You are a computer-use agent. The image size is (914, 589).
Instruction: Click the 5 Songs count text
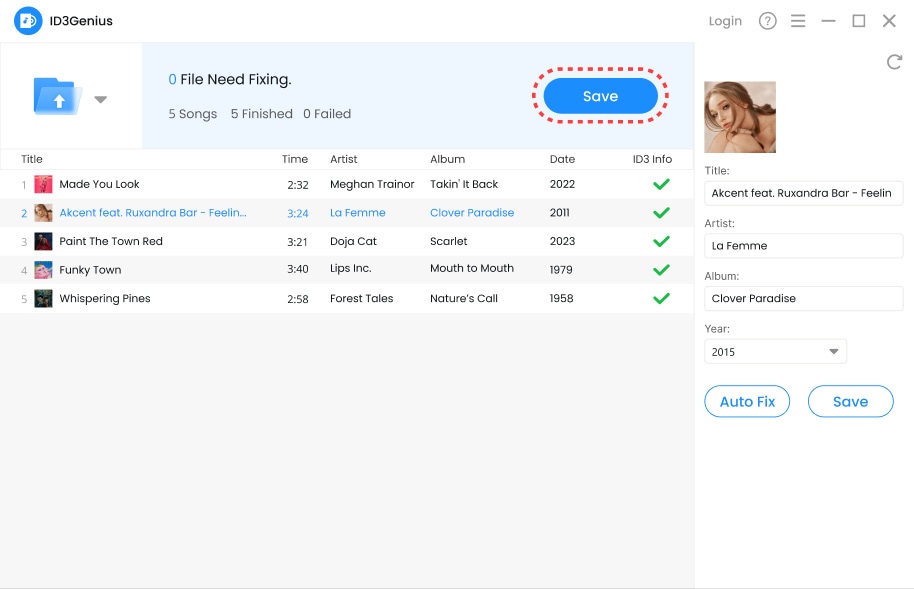(x=193, y=114)
